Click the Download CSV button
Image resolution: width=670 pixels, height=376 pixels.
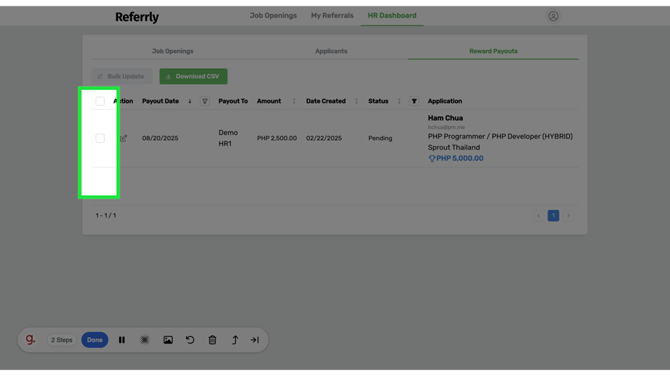point(193,76)
